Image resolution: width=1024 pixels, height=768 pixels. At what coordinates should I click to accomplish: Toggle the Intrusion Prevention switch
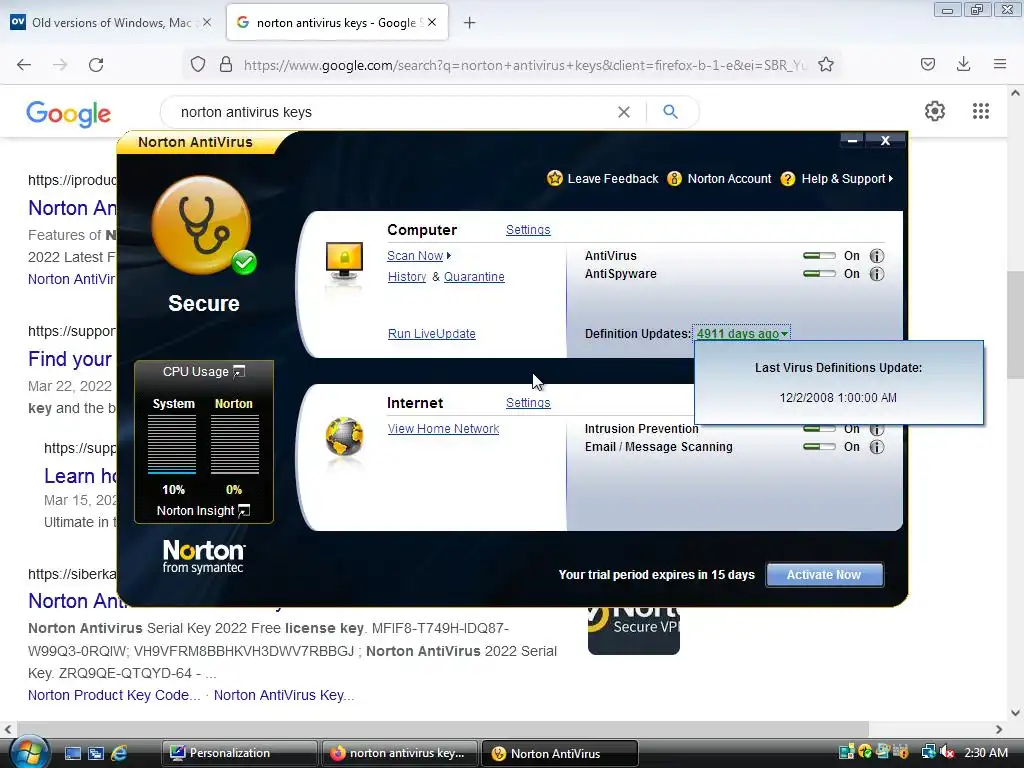coord(819,429)
